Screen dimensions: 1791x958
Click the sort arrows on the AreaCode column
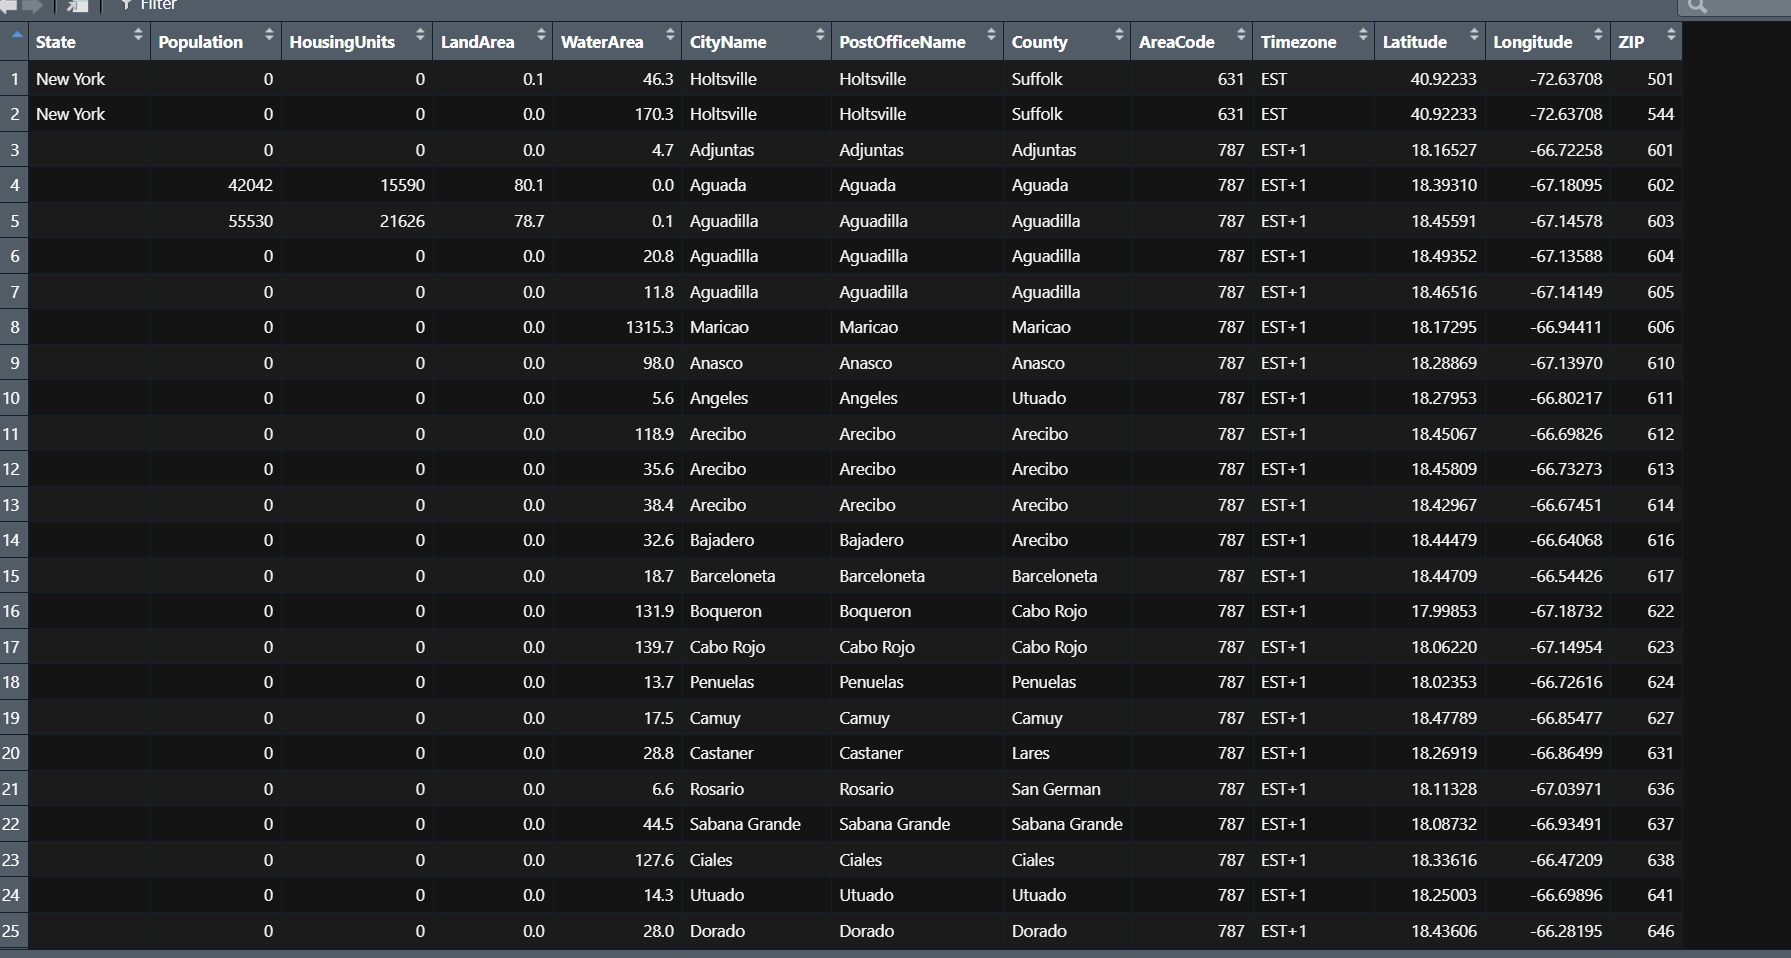[1242, 41]
